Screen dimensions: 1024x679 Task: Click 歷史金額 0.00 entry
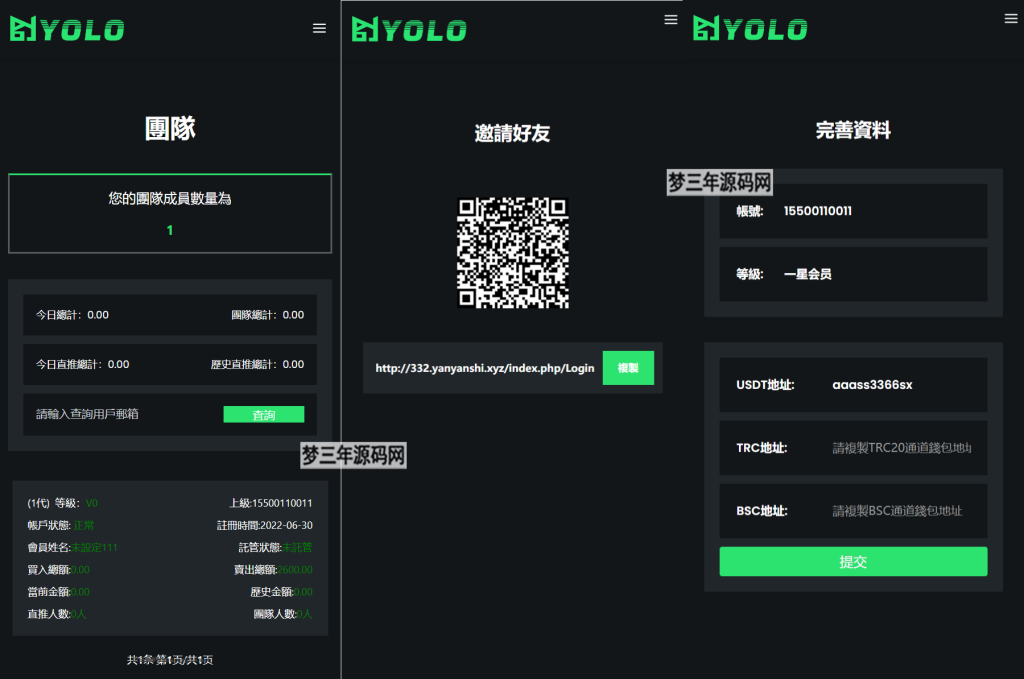[x=281, y=592]
